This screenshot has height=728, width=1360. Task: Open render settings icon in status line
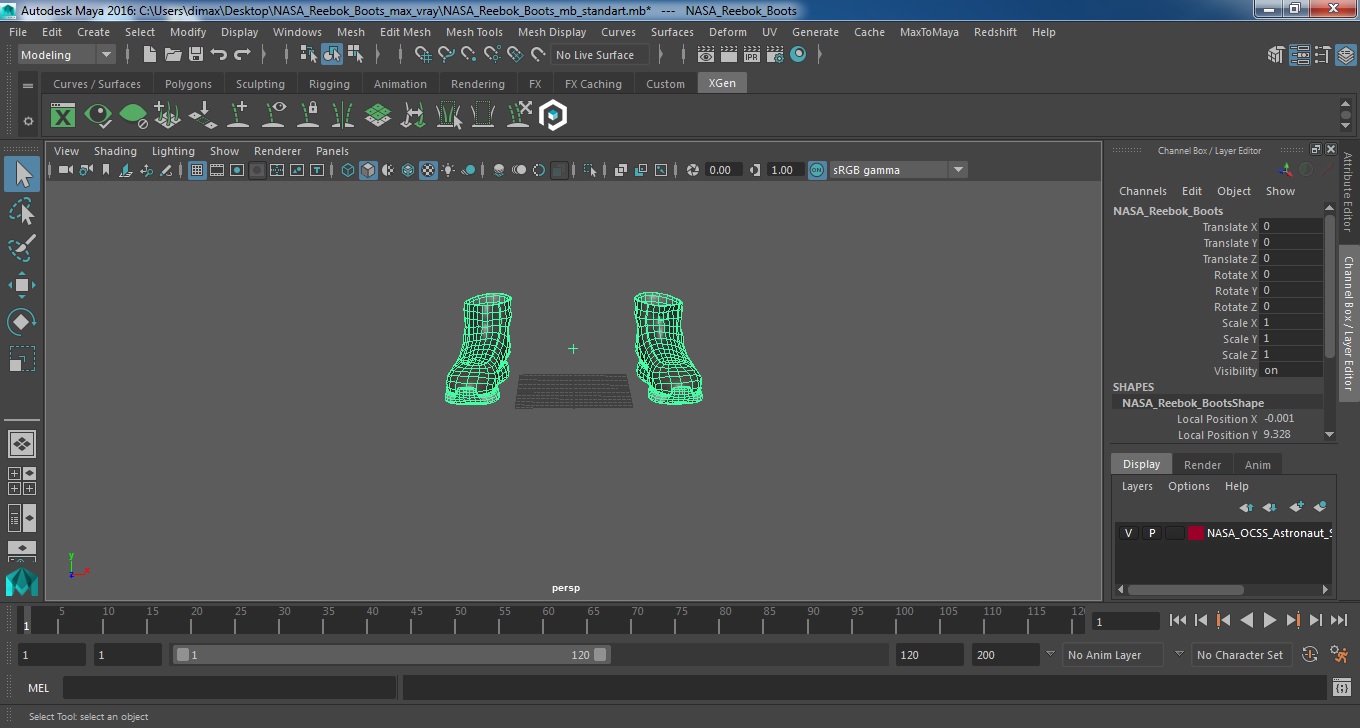775,55
